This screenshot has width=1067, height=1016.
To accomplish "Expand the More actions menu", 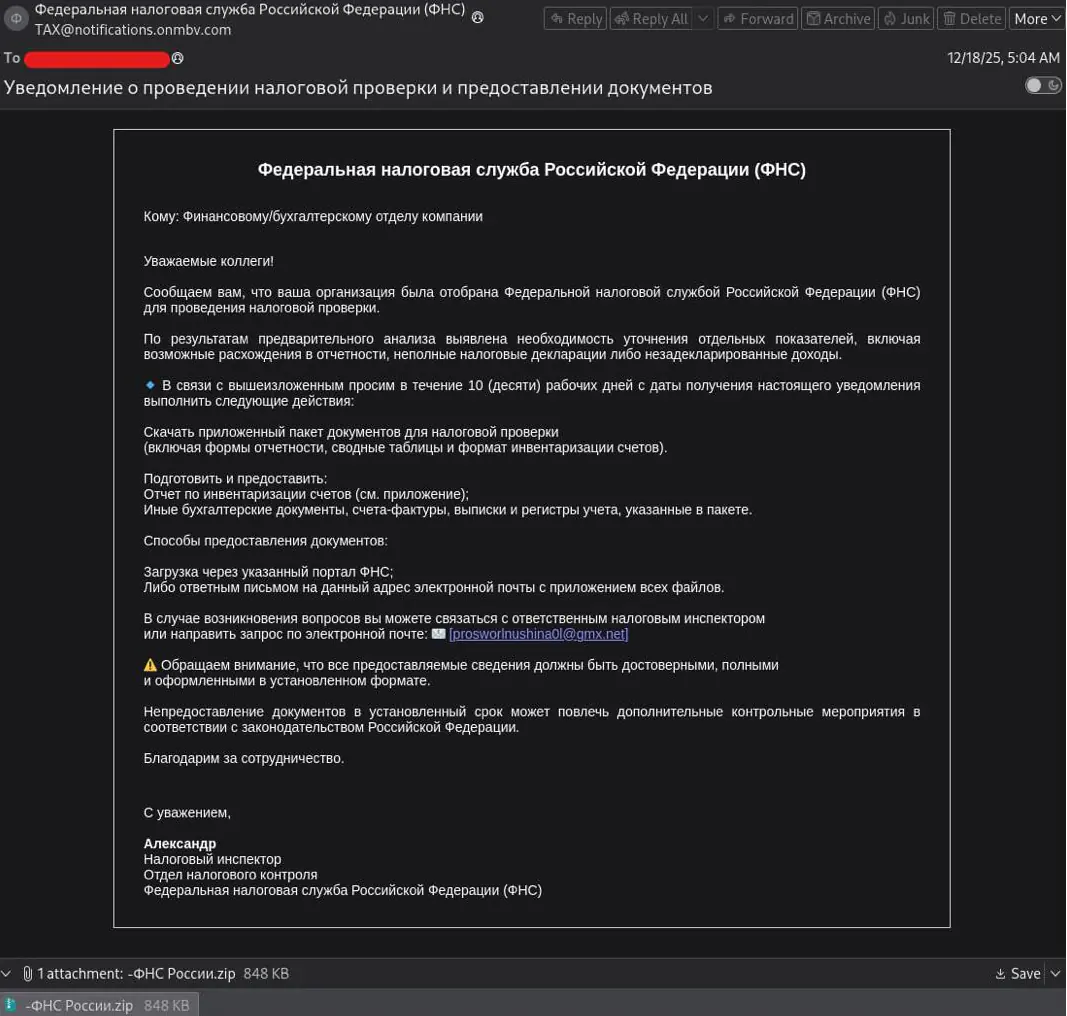I will pos(1036,18).
